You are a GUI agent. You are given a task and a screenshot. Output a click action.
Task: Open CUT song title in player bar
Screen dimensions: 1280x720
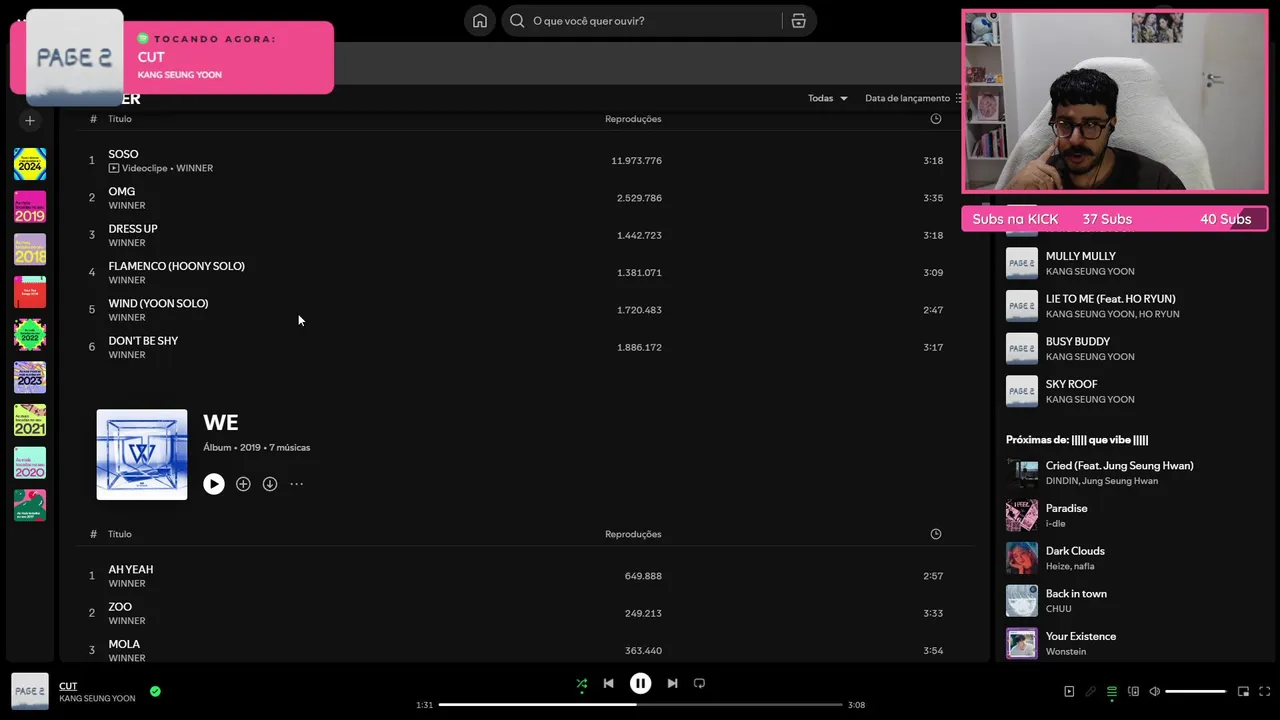68,686
